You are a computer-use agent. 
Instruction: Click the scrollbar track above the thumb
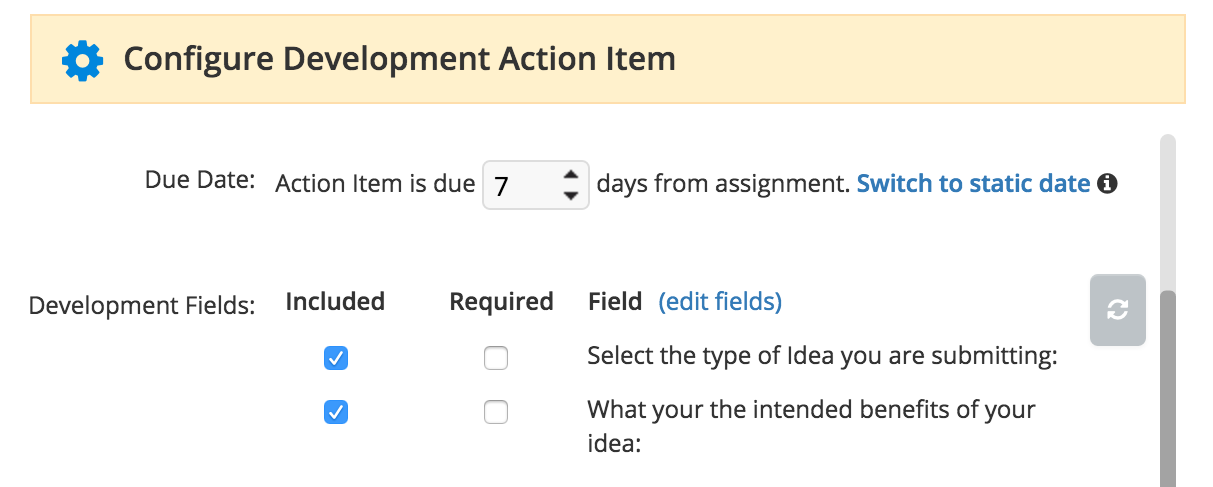(x=1167, y=212)
